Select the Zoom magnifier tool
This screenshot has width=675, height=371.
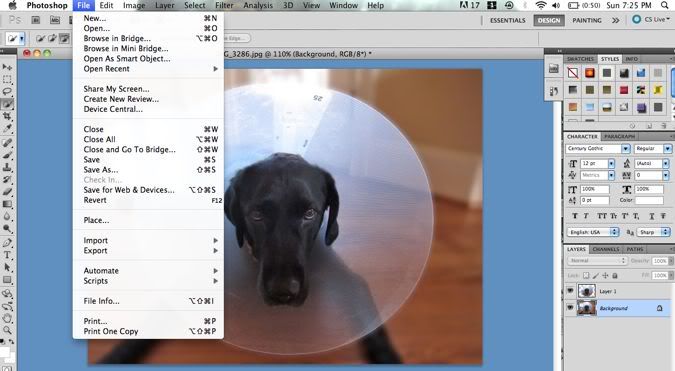click(7, 330)
